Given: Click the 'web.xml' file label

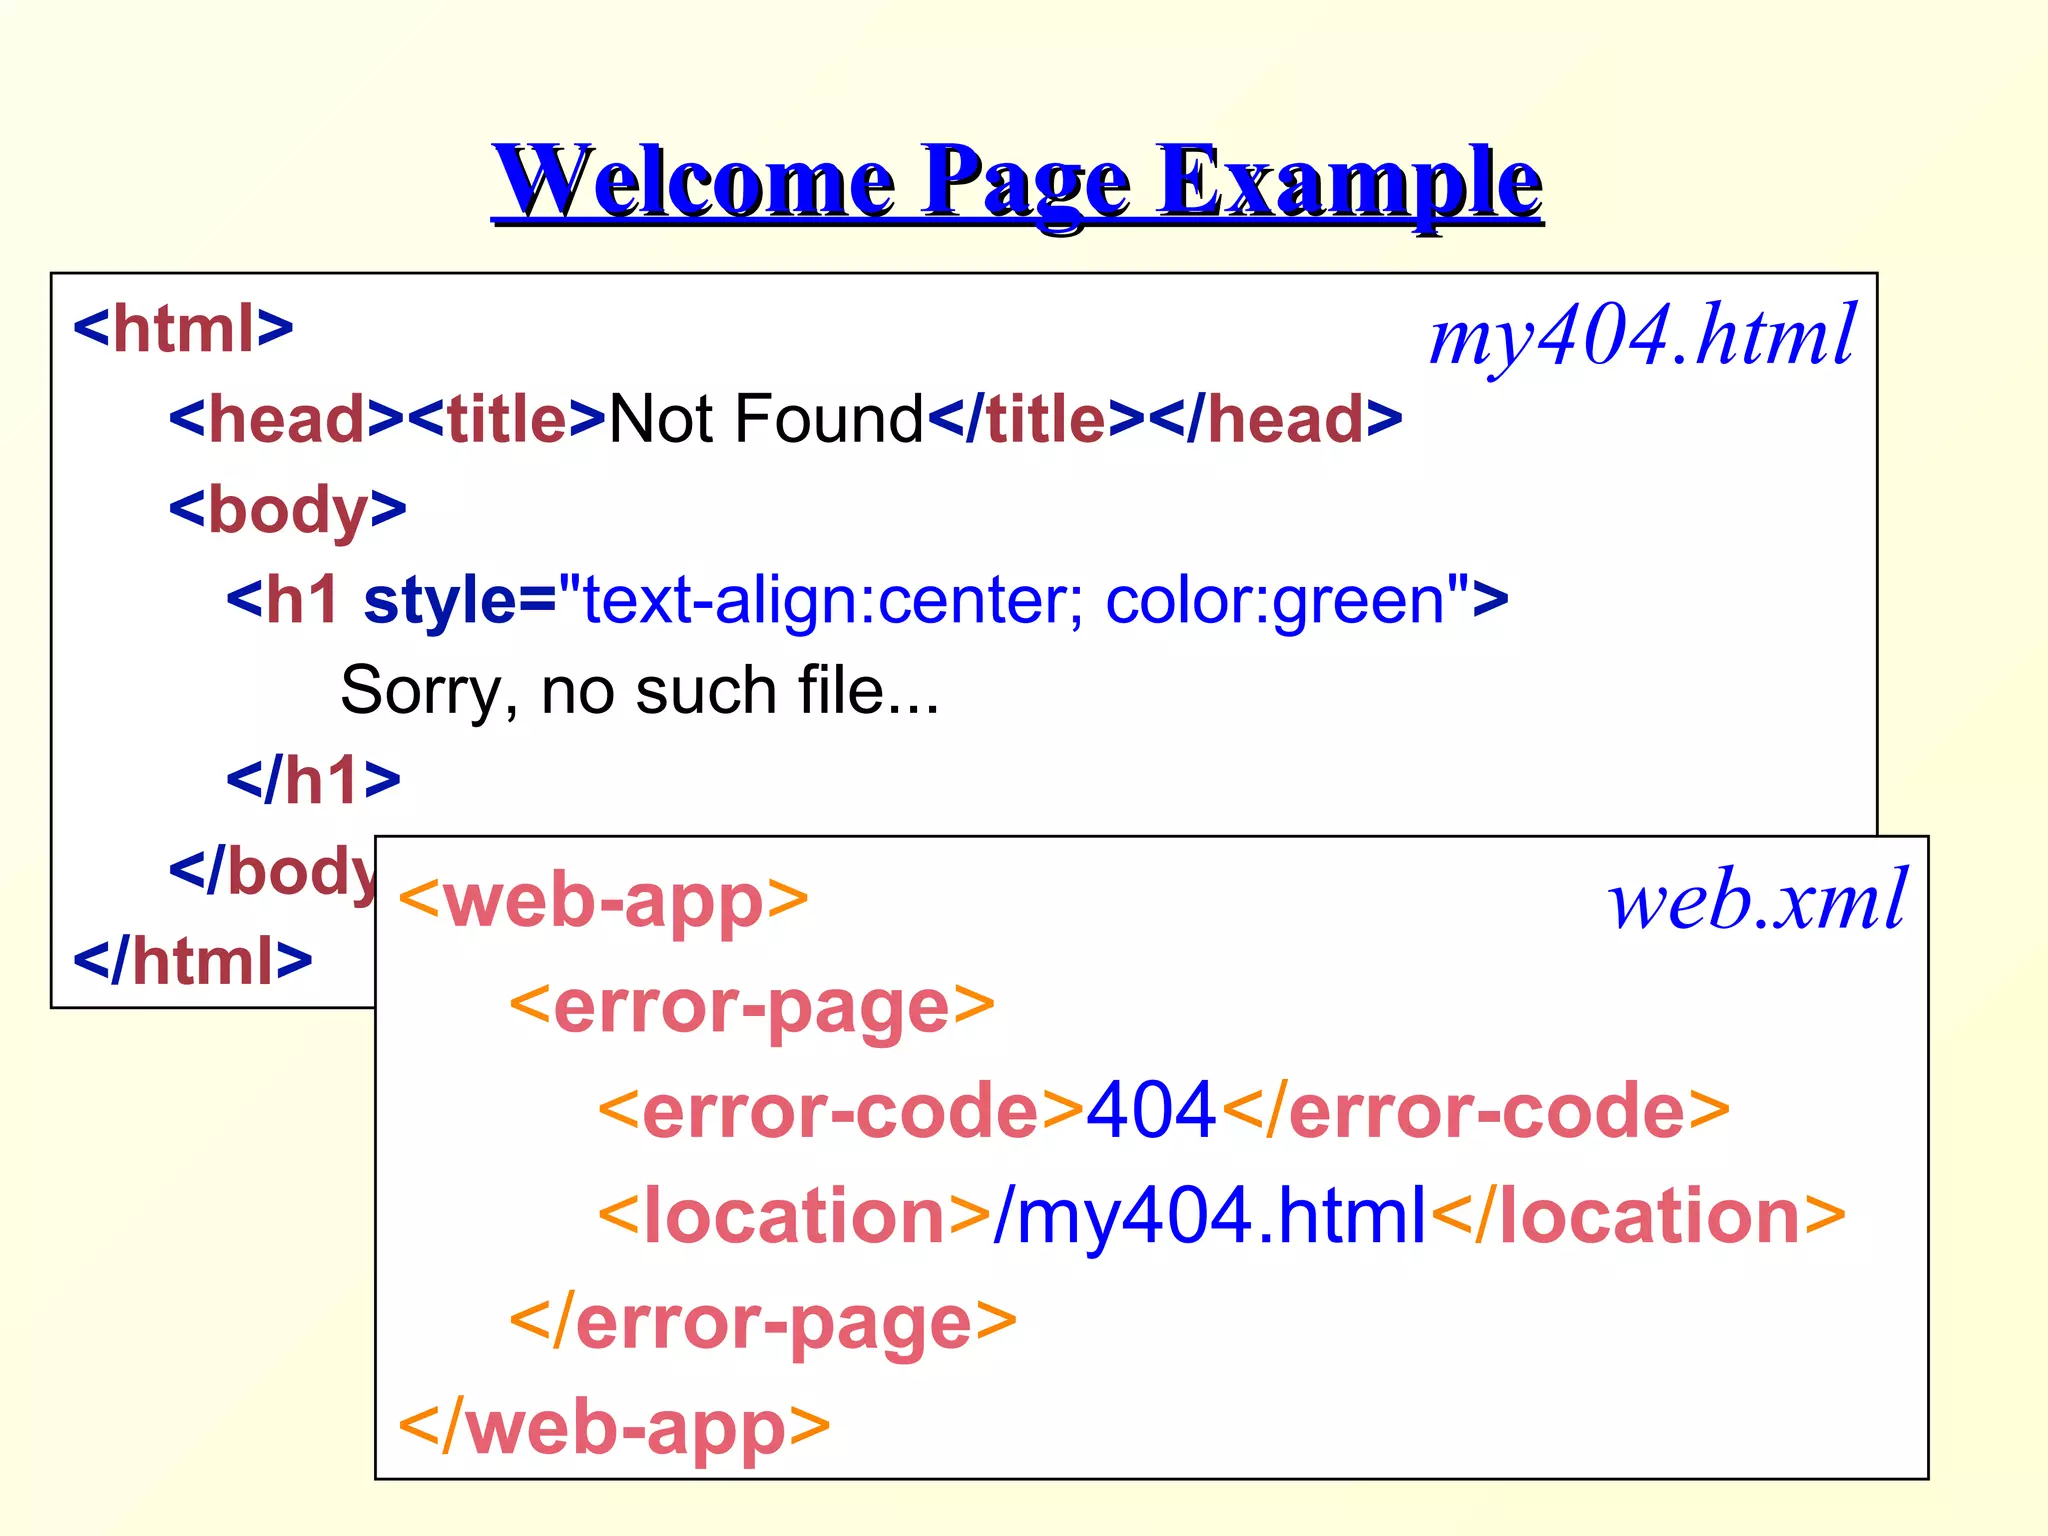Looking at the screenshot, I should pyautogui.click(x=1757, y=900).
